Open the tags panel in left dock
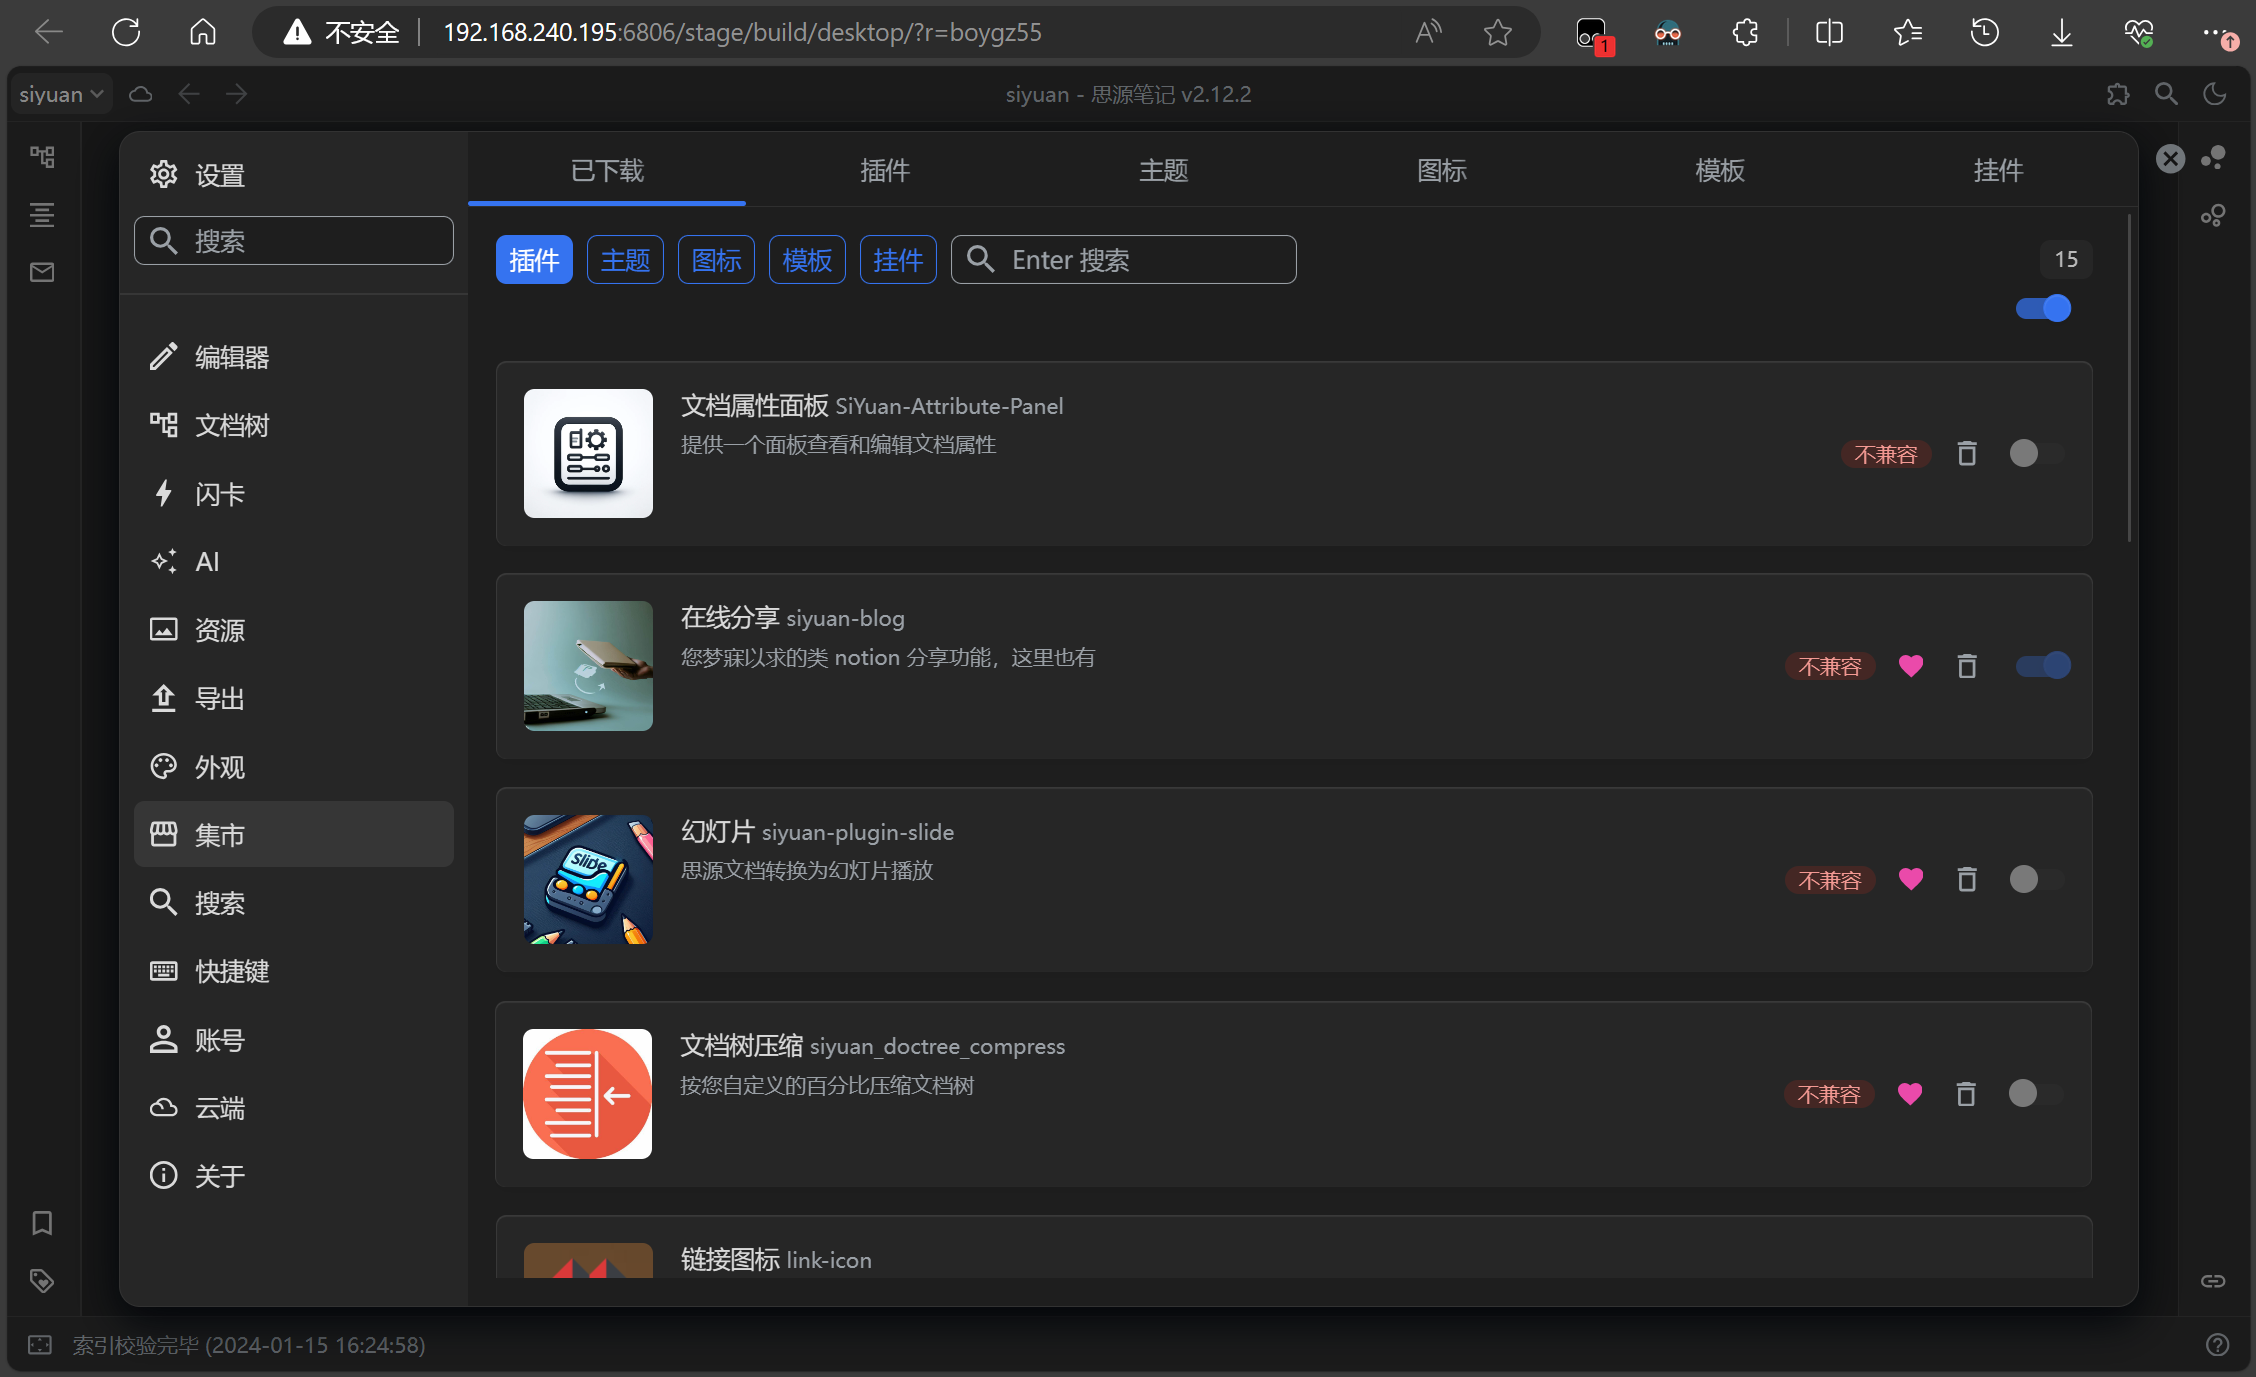The height and width of the screenshot is (1377, 2256). point(41,1281)
